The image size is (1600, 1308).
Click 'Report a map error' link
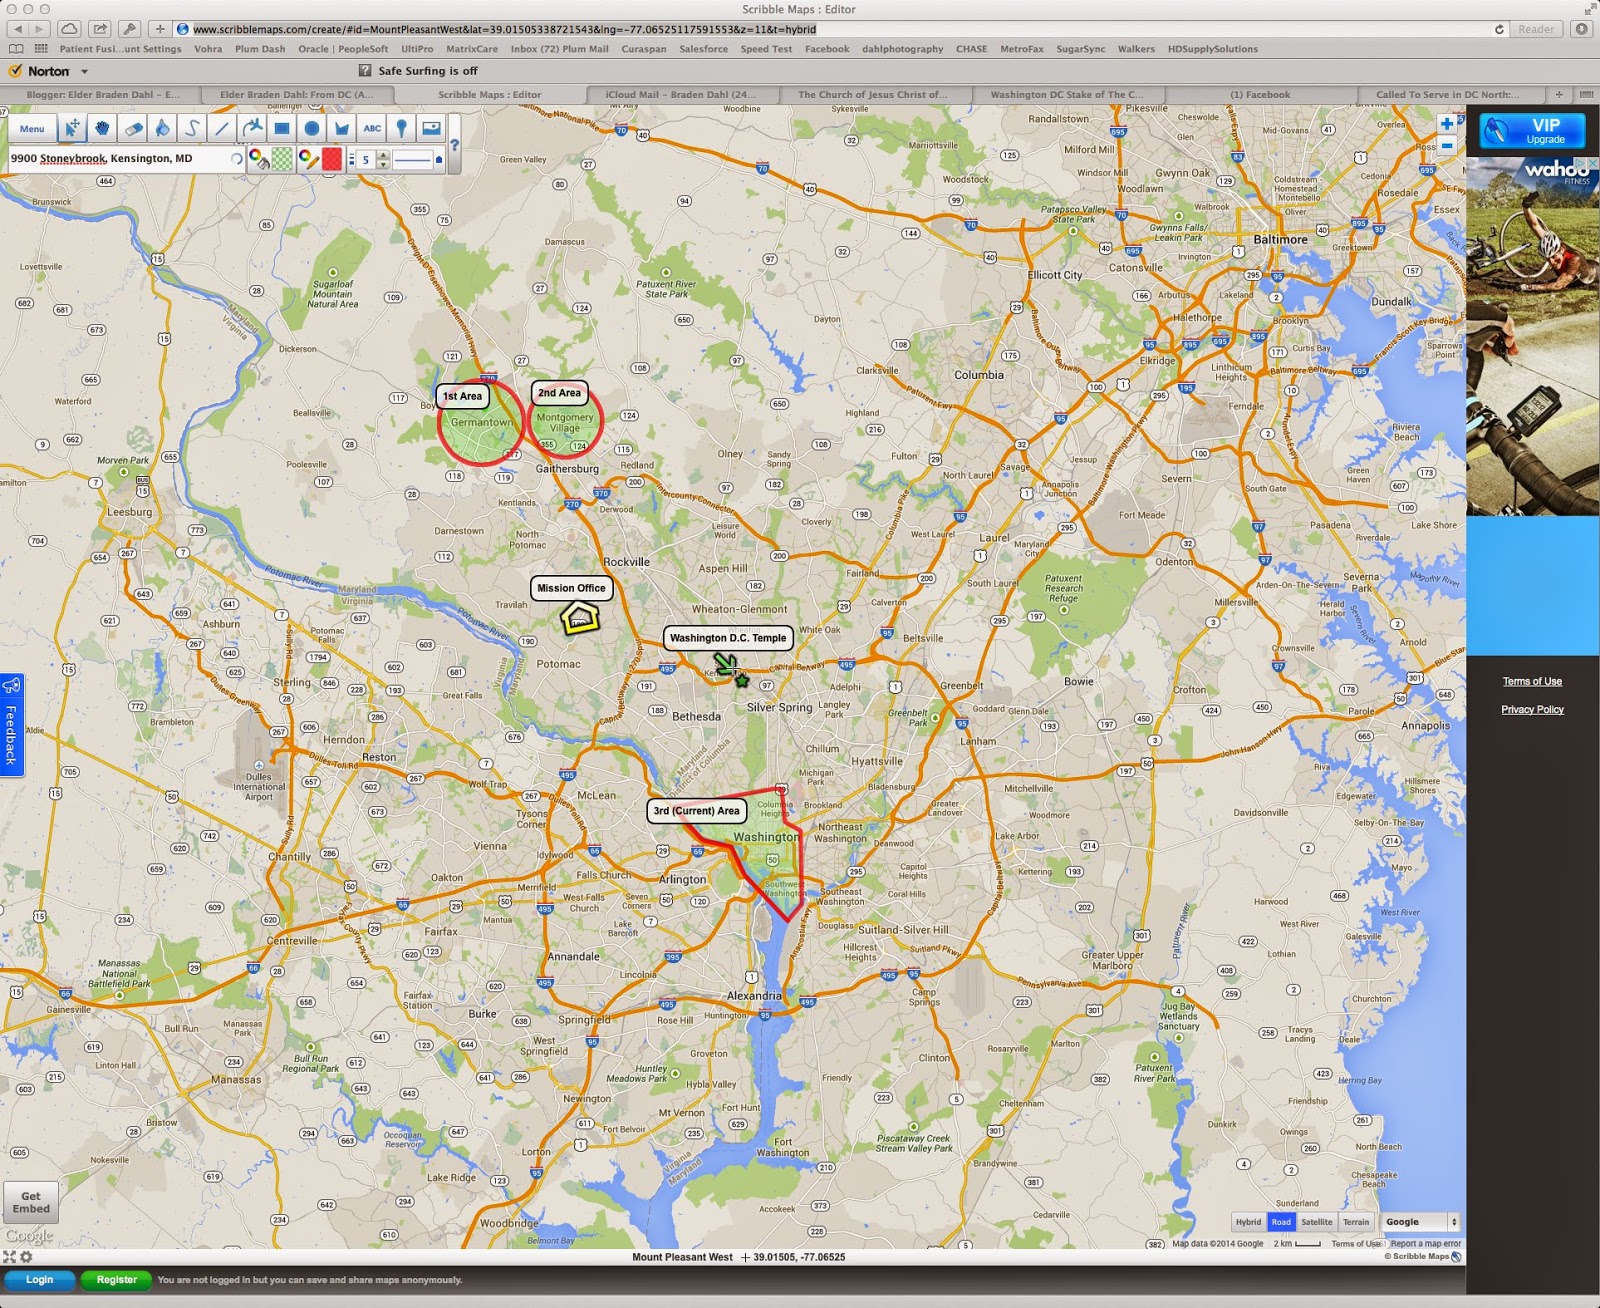click(1425, 1244)
